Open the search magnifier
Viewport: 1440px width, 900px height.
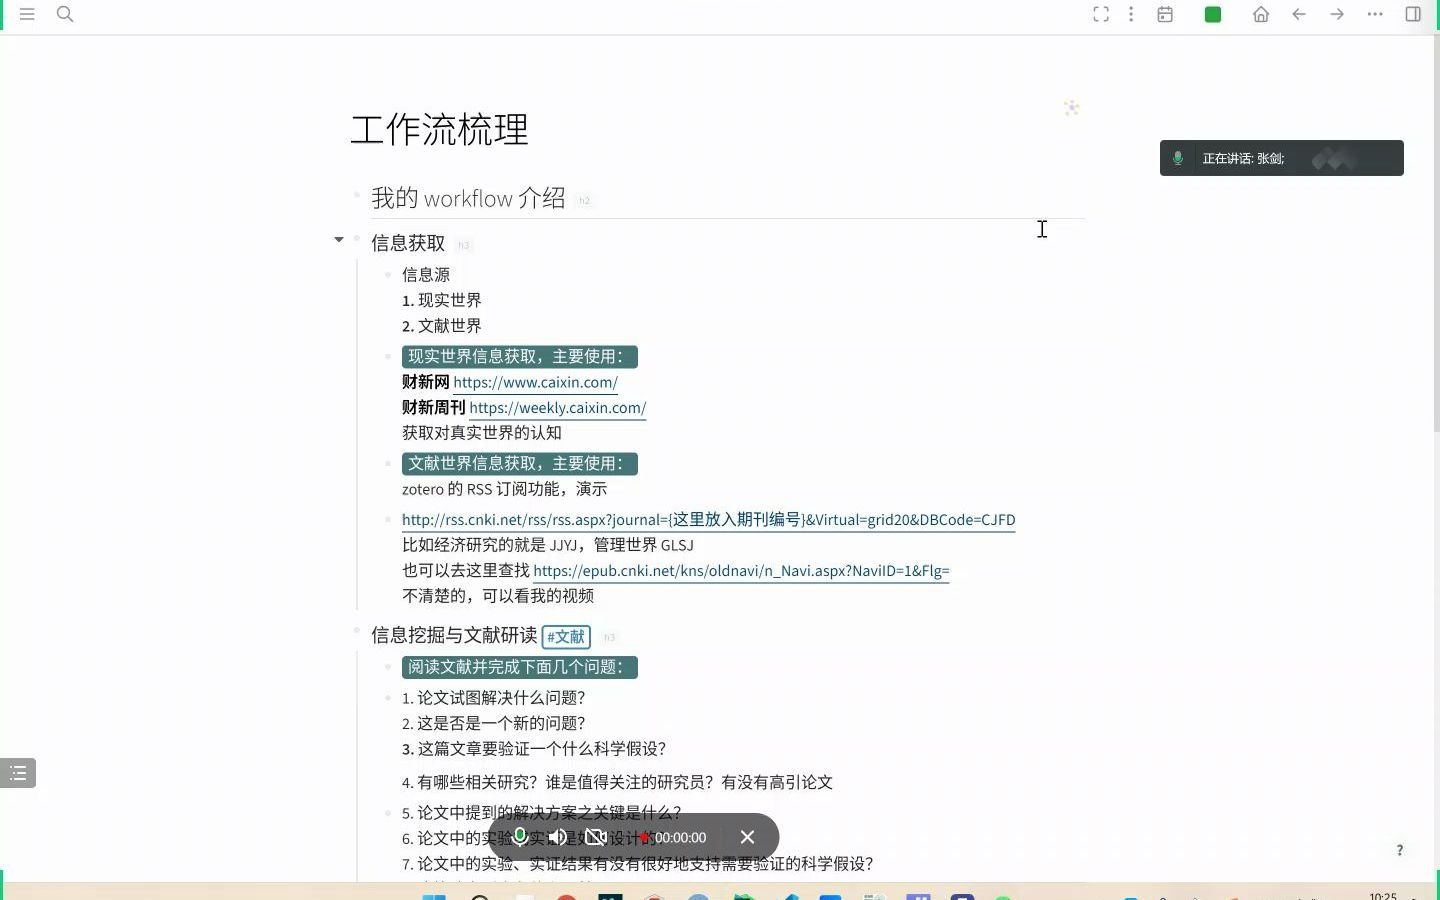(65, 14)
